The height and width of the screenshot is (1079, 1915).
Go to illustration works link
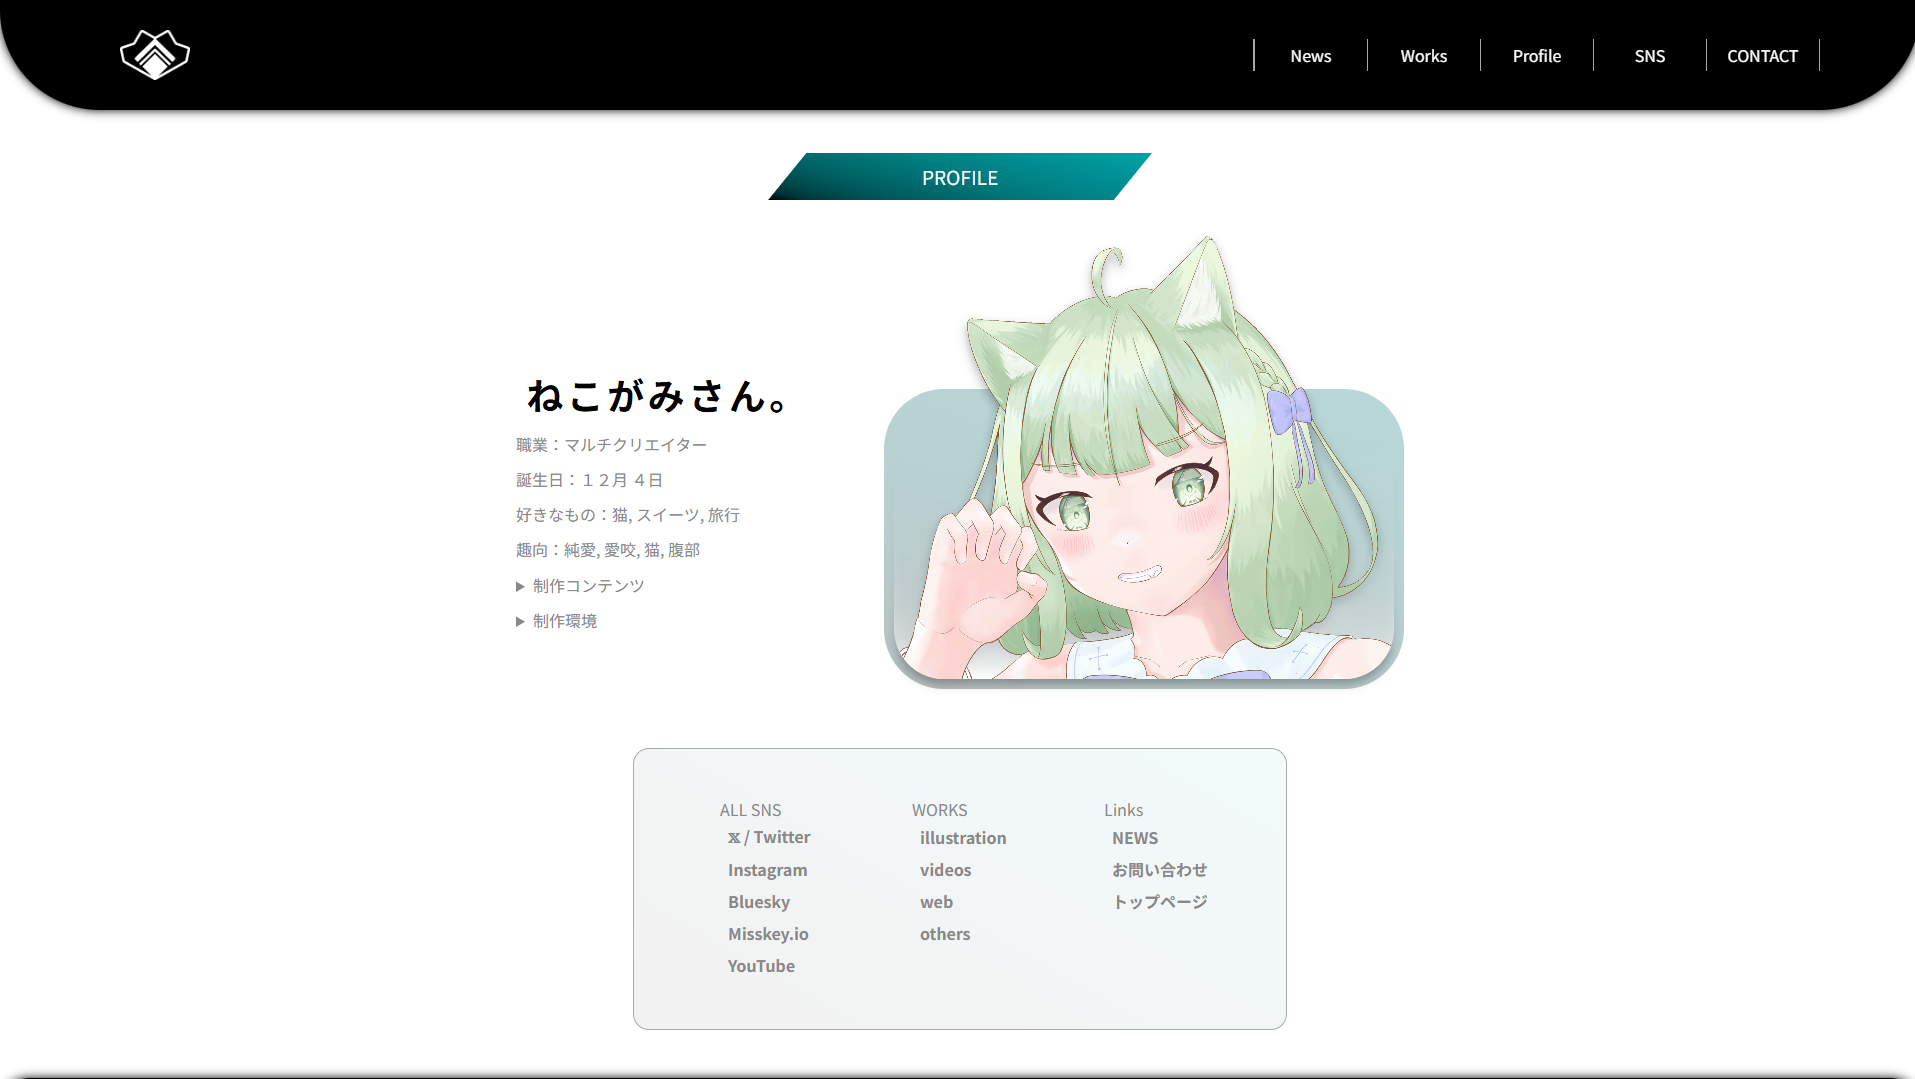963,838
